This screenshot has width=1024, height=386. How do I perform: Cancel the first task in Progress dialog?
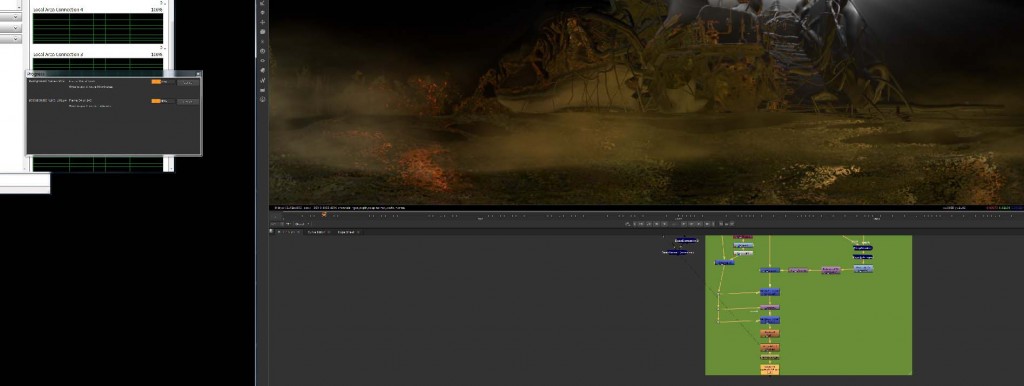(x=187, y=82)
